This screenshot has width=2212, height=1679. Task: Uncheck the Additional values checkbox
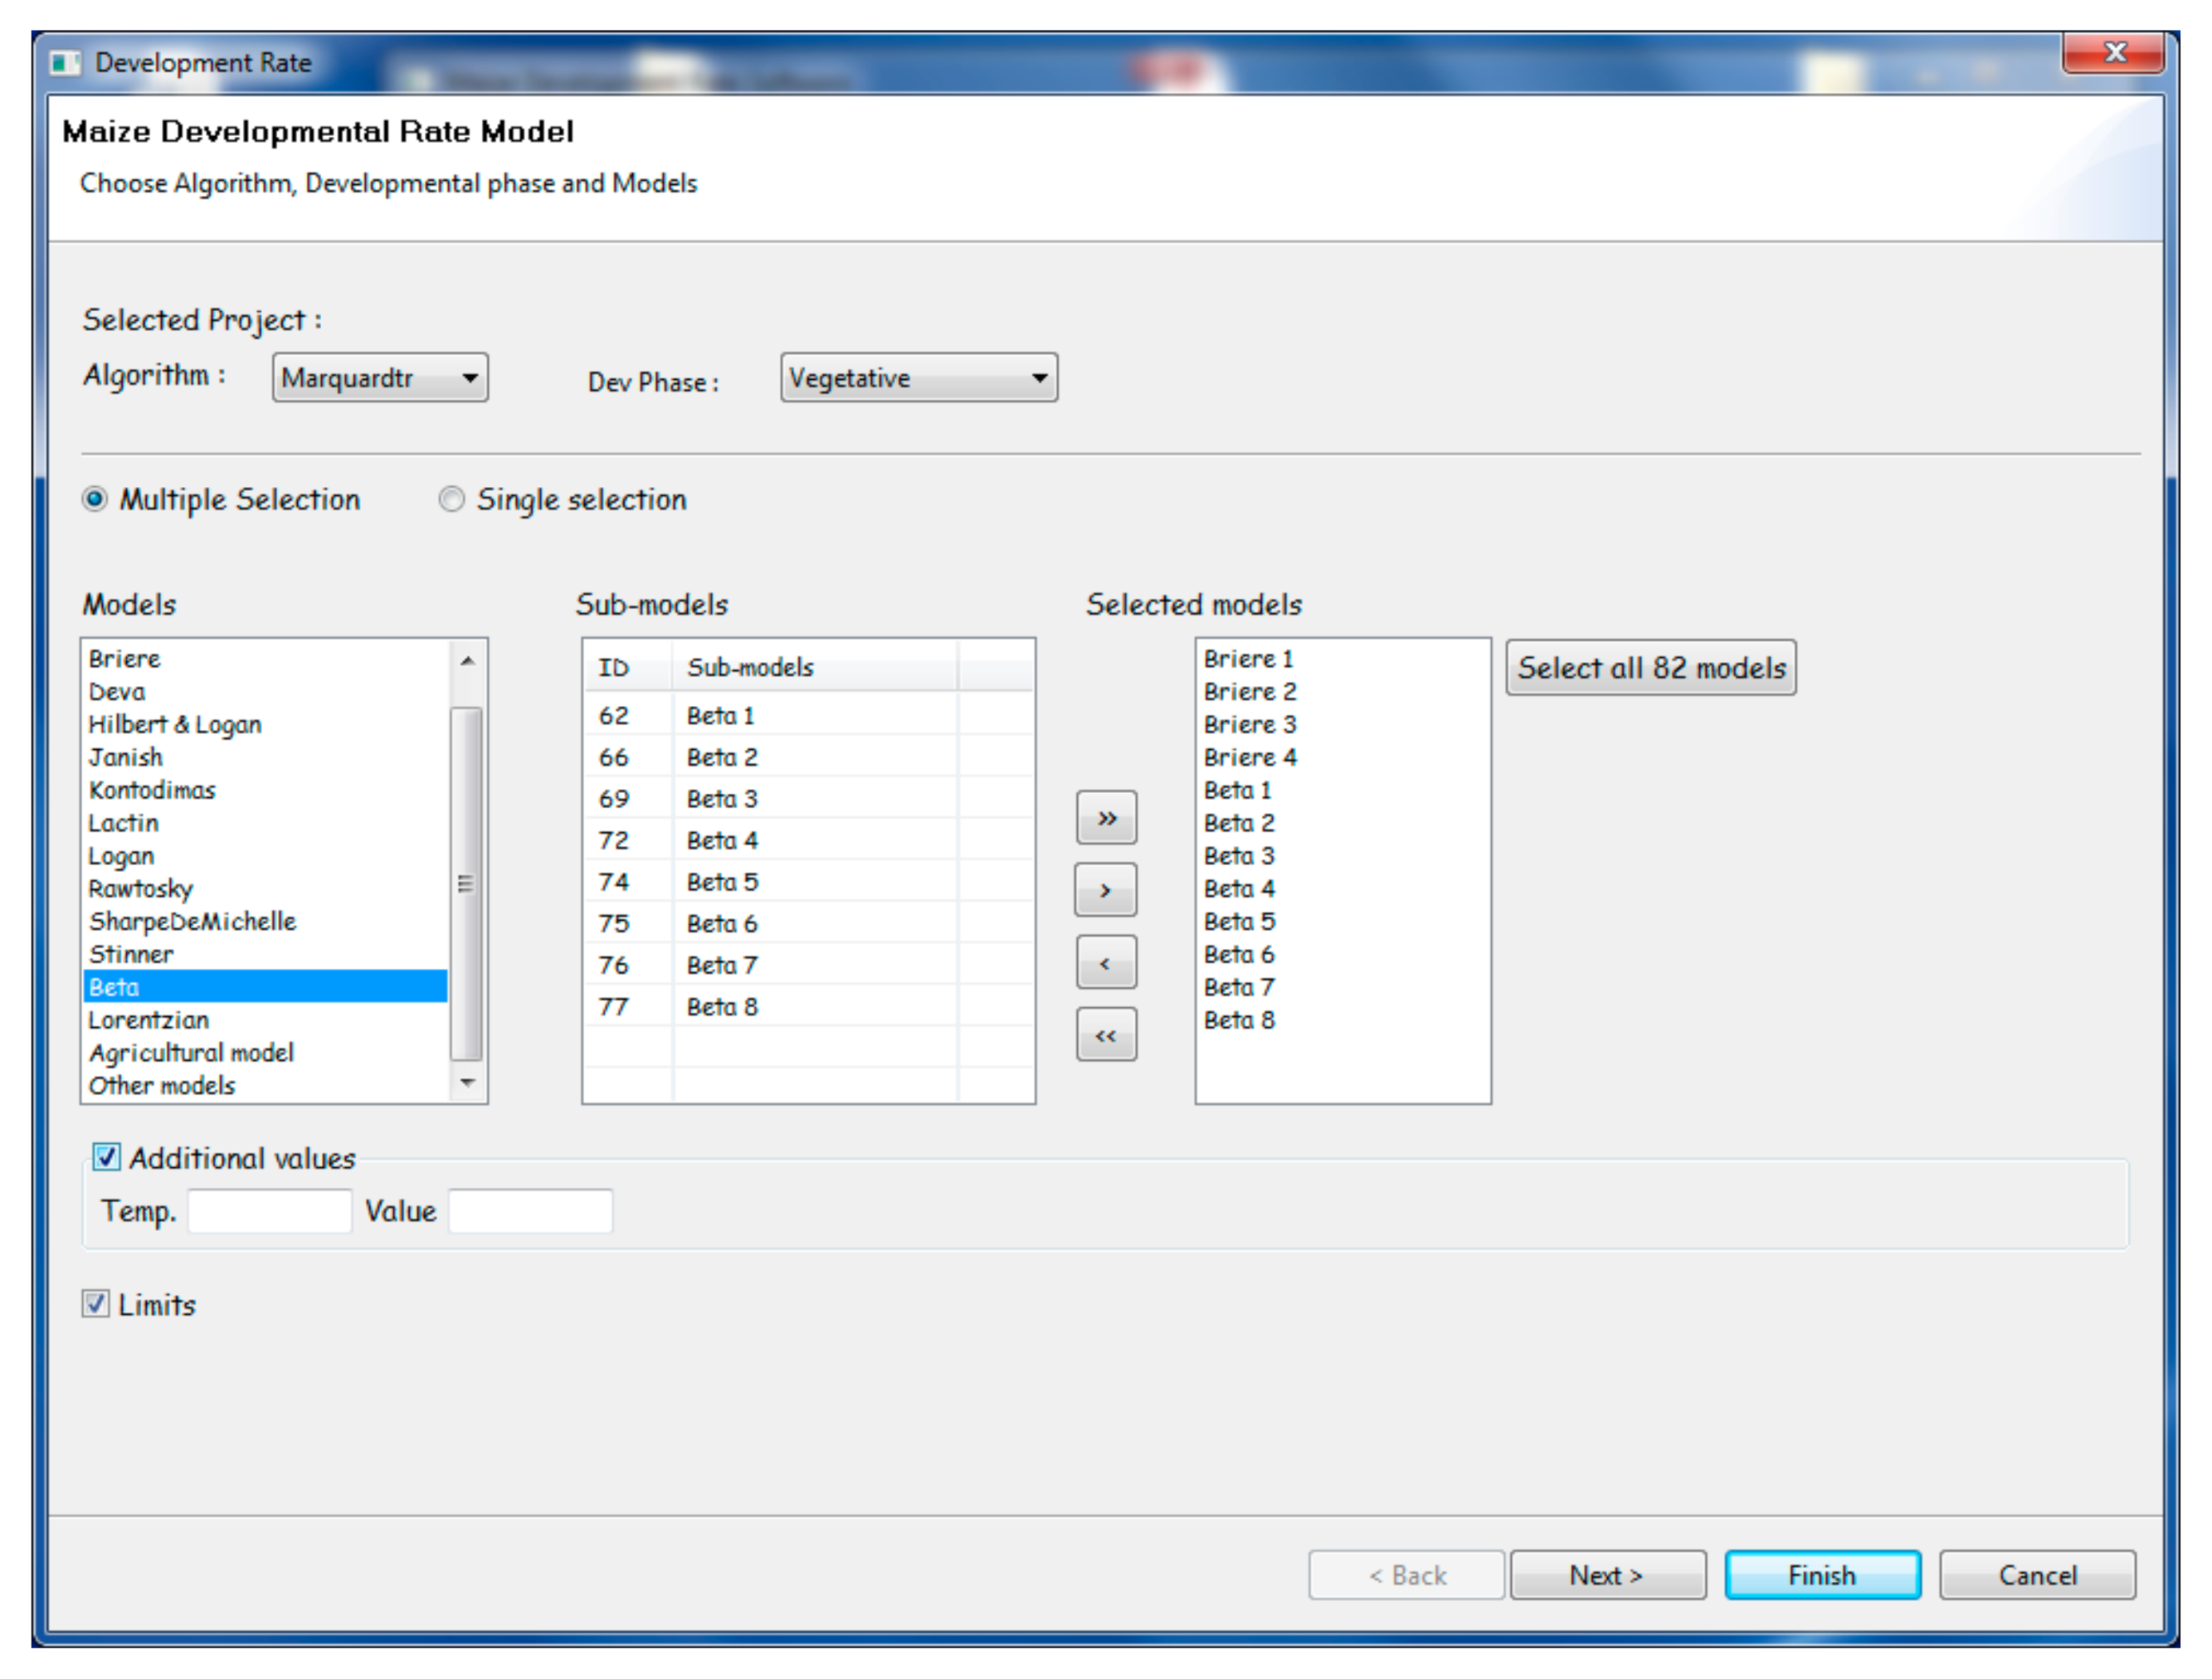[x=106, y=1158]
